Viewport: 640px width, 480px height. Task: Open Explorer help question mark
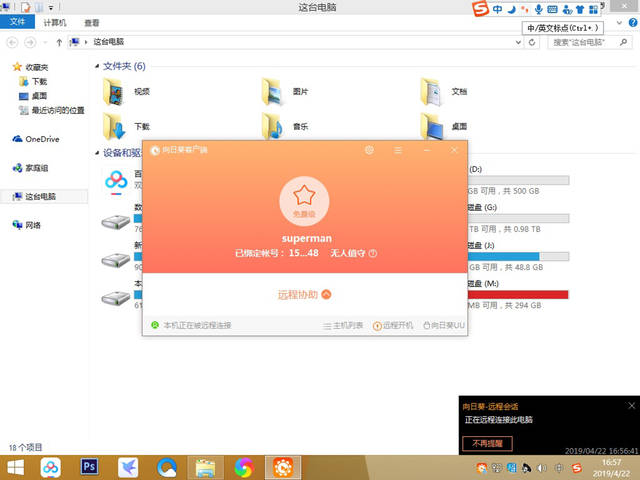[633, 22]
